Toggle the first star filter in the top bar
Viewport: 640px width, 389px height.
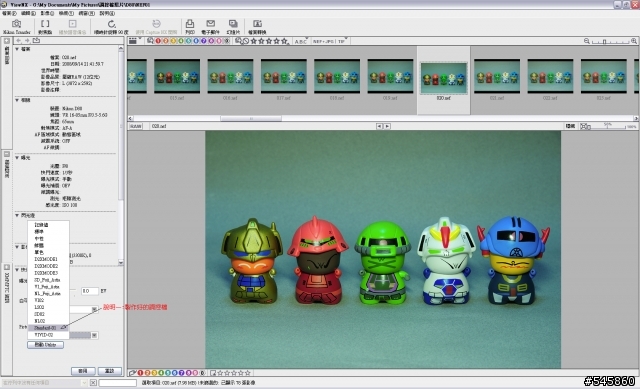click(253, 41)
